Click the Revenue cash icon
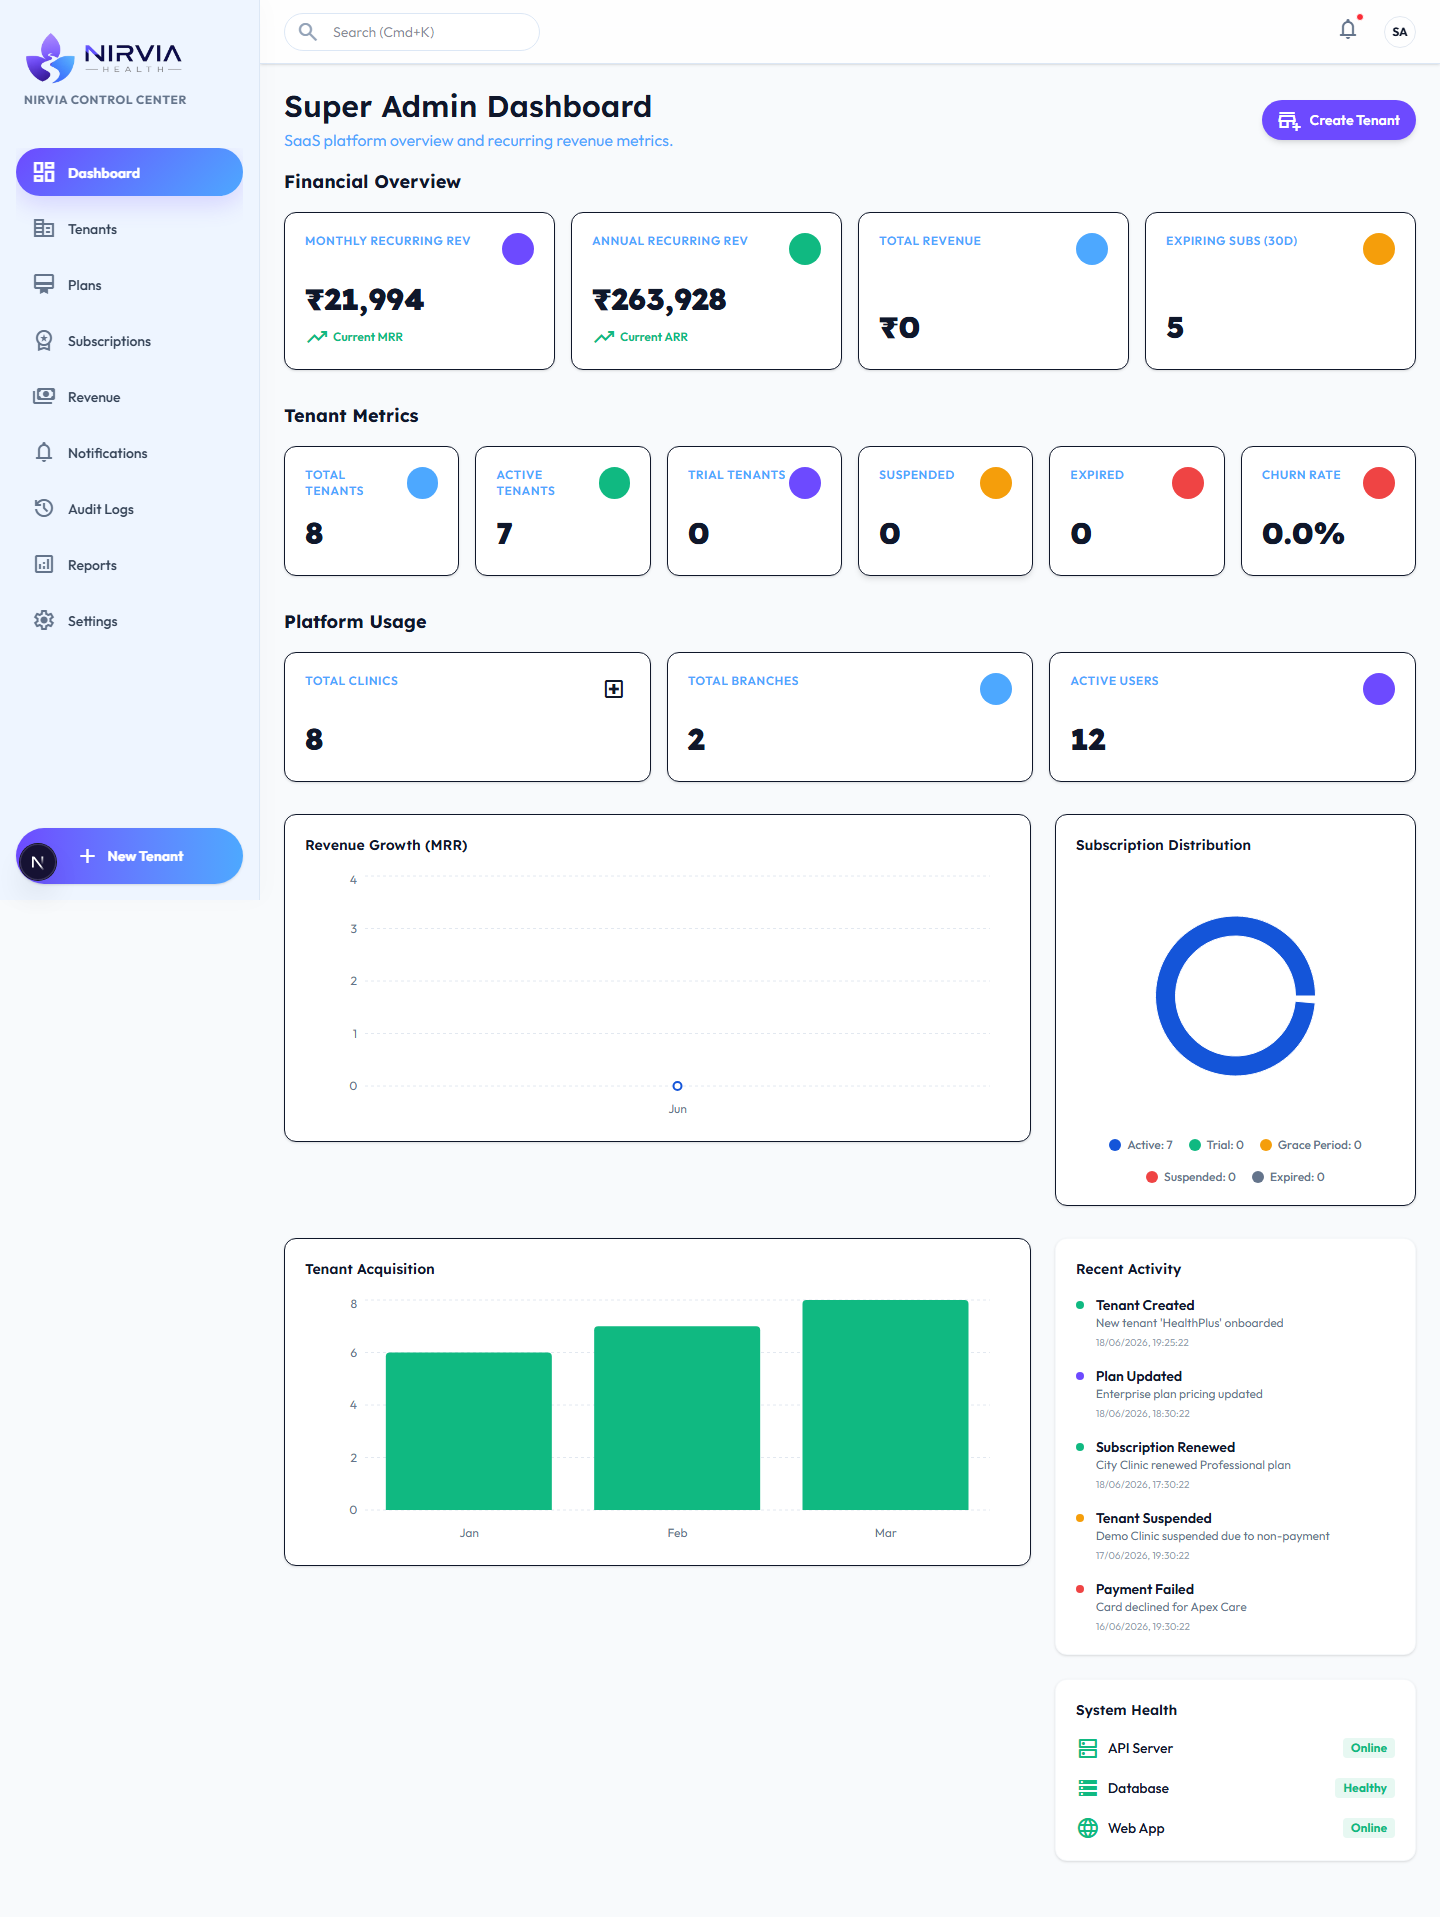 [44, 396]
